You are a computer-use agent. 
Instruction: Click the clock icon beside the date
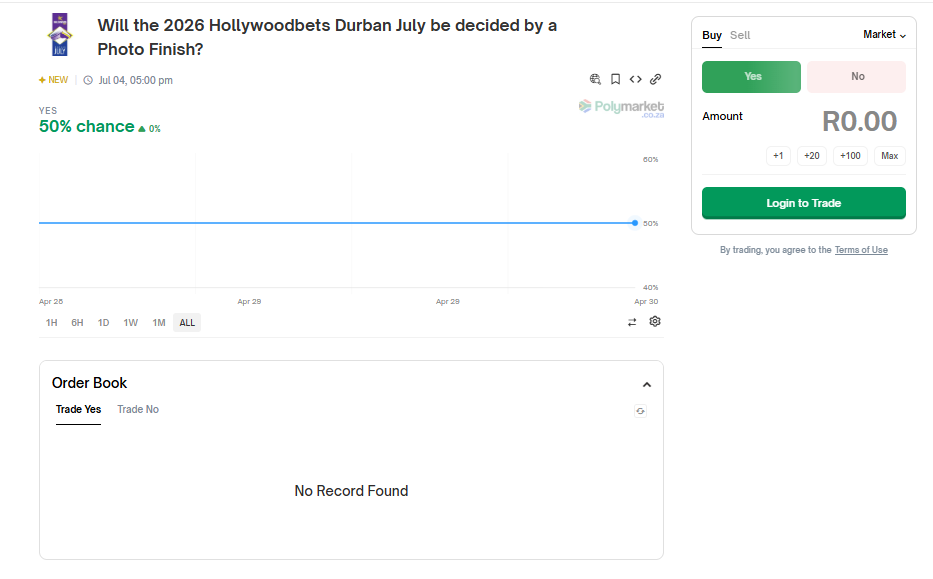pyautogui.click(x=88, y=80)
